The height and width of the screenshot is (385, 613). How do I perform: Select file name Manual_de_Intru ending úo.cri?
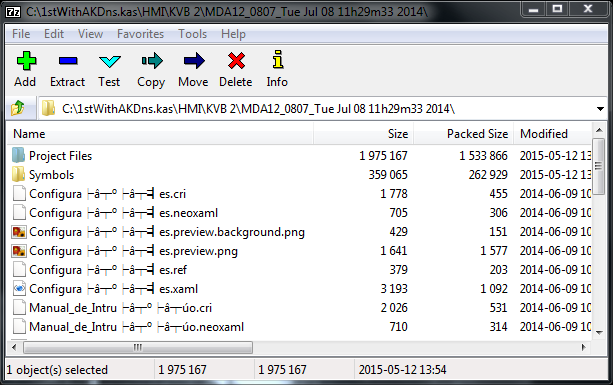pyautogui.click(x=120, y=308)
